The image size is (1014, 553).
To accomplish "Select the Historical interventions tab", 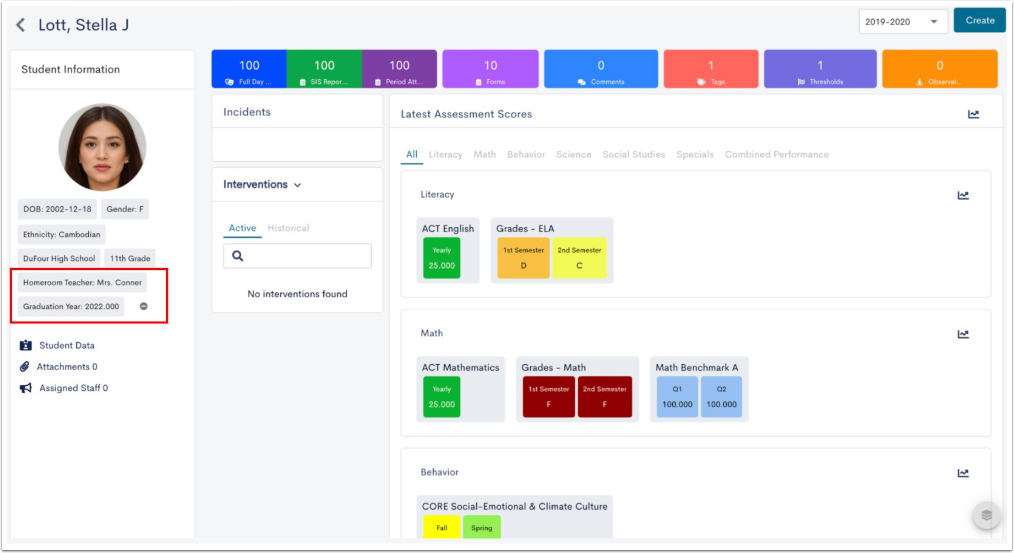I will coord(288,228).
